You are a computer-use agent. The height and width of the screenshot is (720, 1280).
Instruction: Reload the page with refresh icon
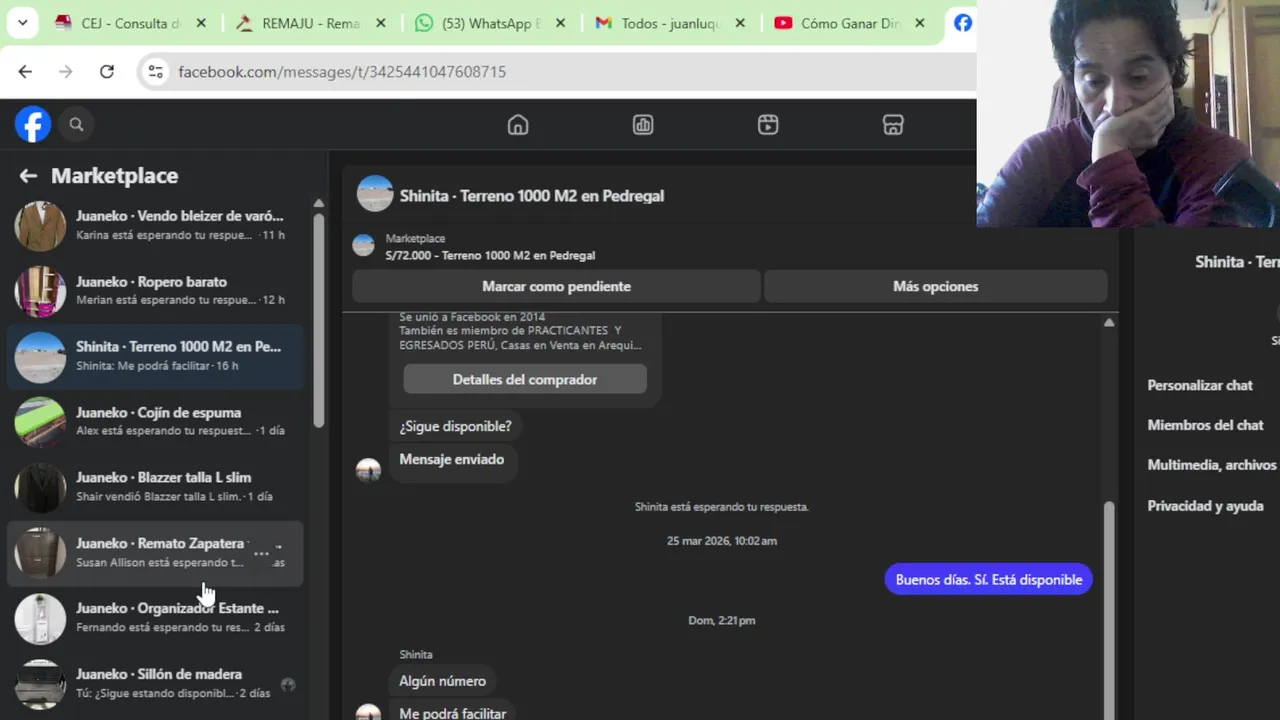click(x=107, y=72)
